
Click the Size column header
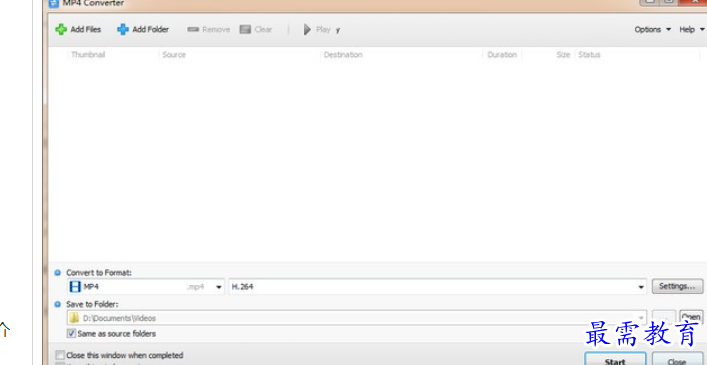point(563,55)
